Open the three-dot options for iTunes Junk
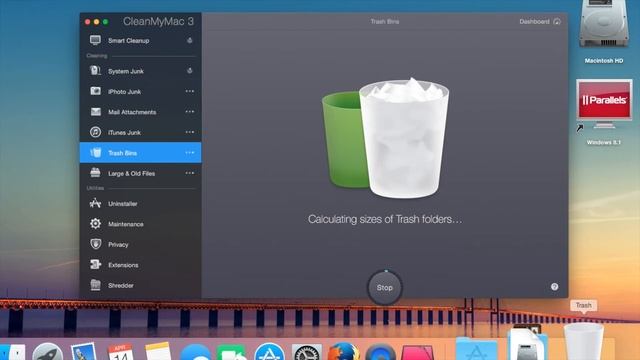The height and width of the screenshot is (360, 640). (190, 132)
